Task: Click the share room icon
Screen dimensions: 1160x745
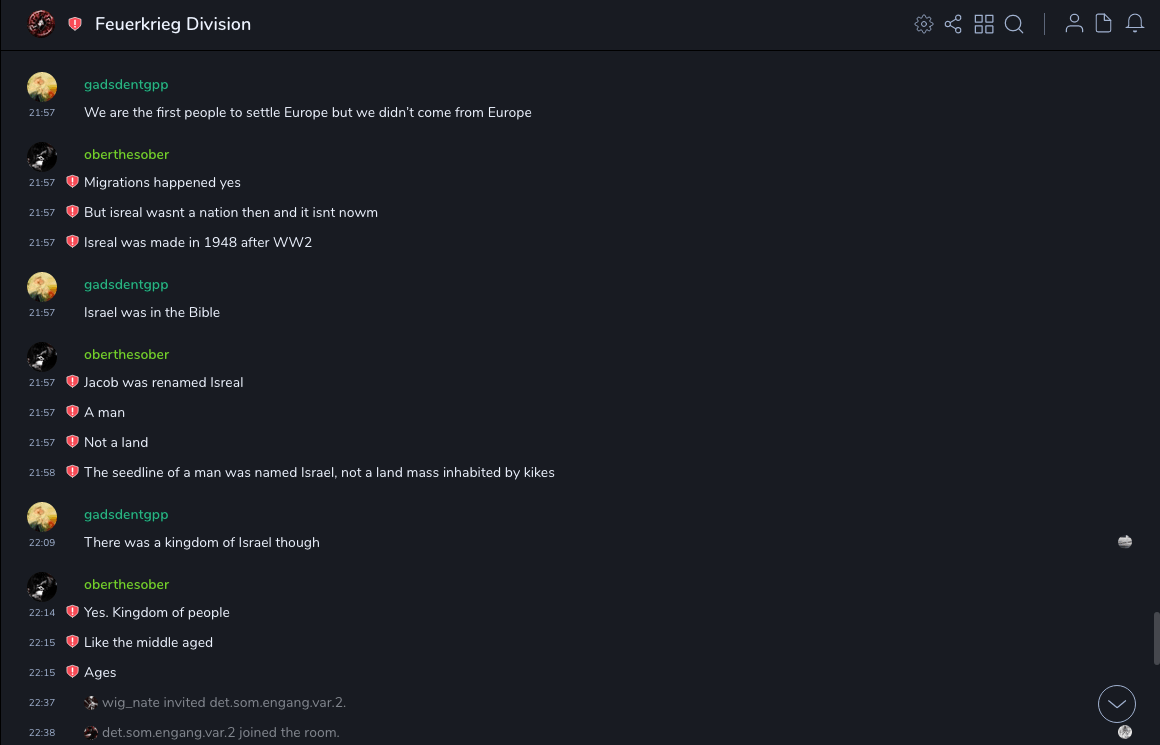Action: 953,24
